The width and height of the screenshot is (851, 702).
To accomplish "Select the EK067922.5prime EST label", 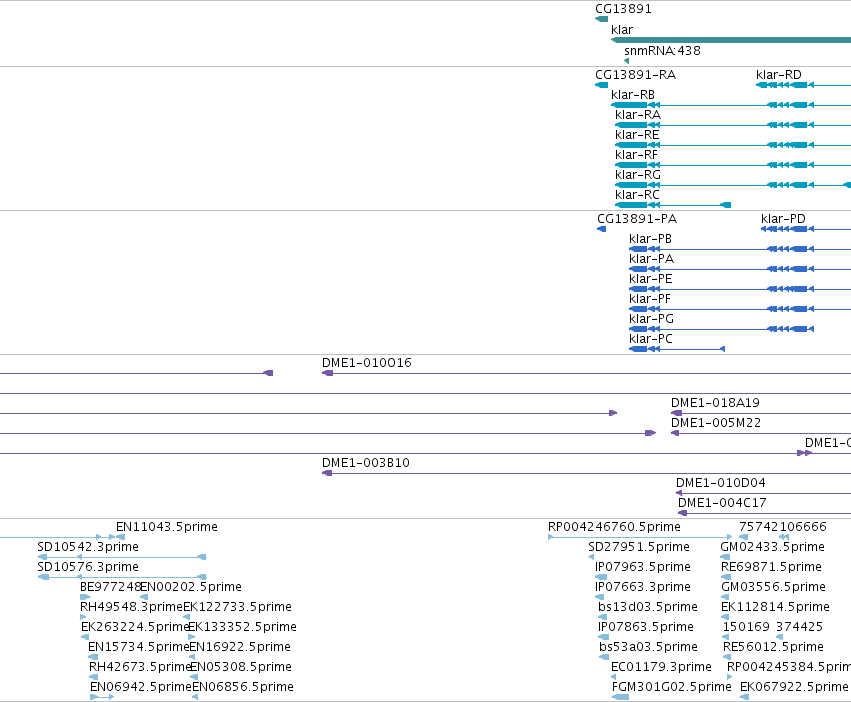I will tap(793, 687).
